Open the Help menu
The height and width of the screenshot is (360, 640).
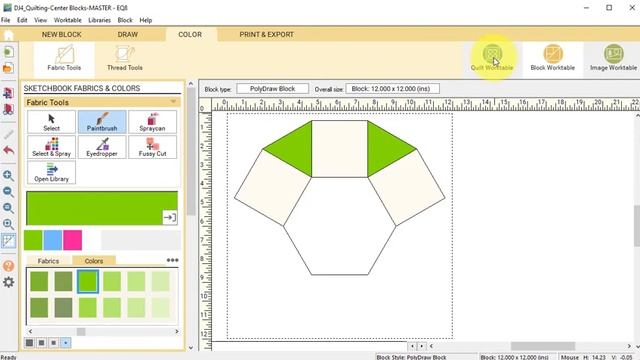(146, 20)
